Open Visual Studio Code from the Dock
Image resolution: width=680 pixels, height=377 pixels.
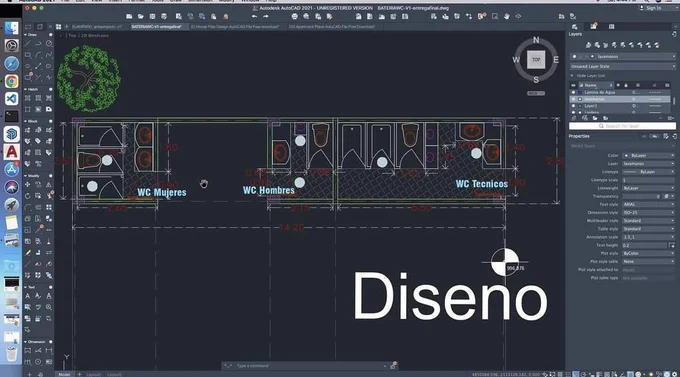(12, 99)
